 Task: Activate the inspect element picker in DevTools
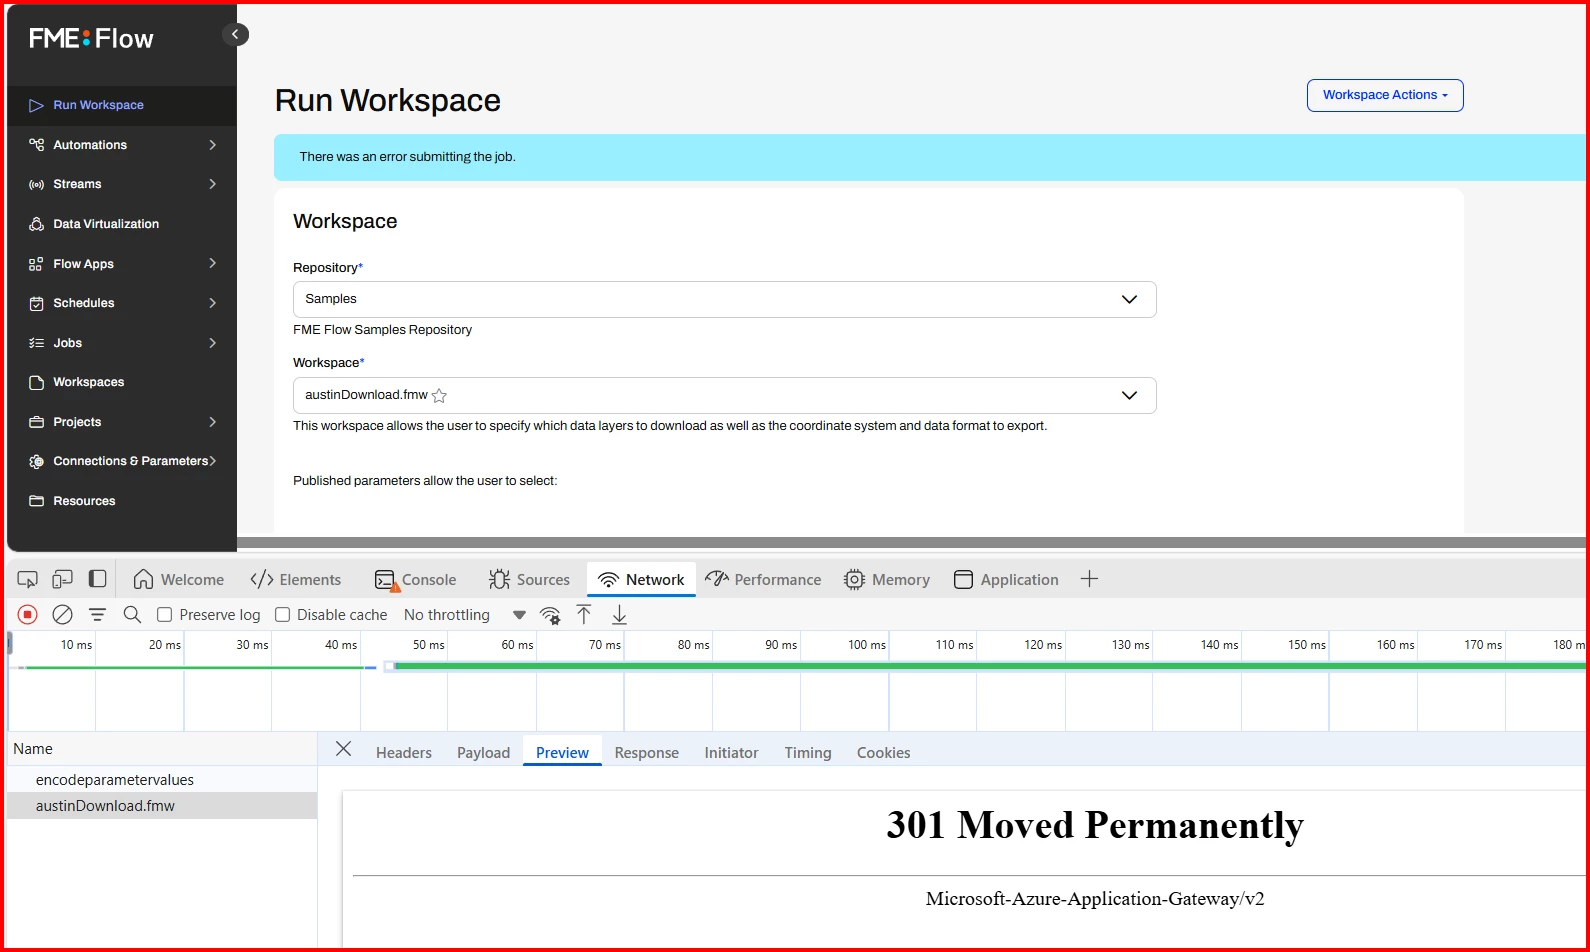28,579
